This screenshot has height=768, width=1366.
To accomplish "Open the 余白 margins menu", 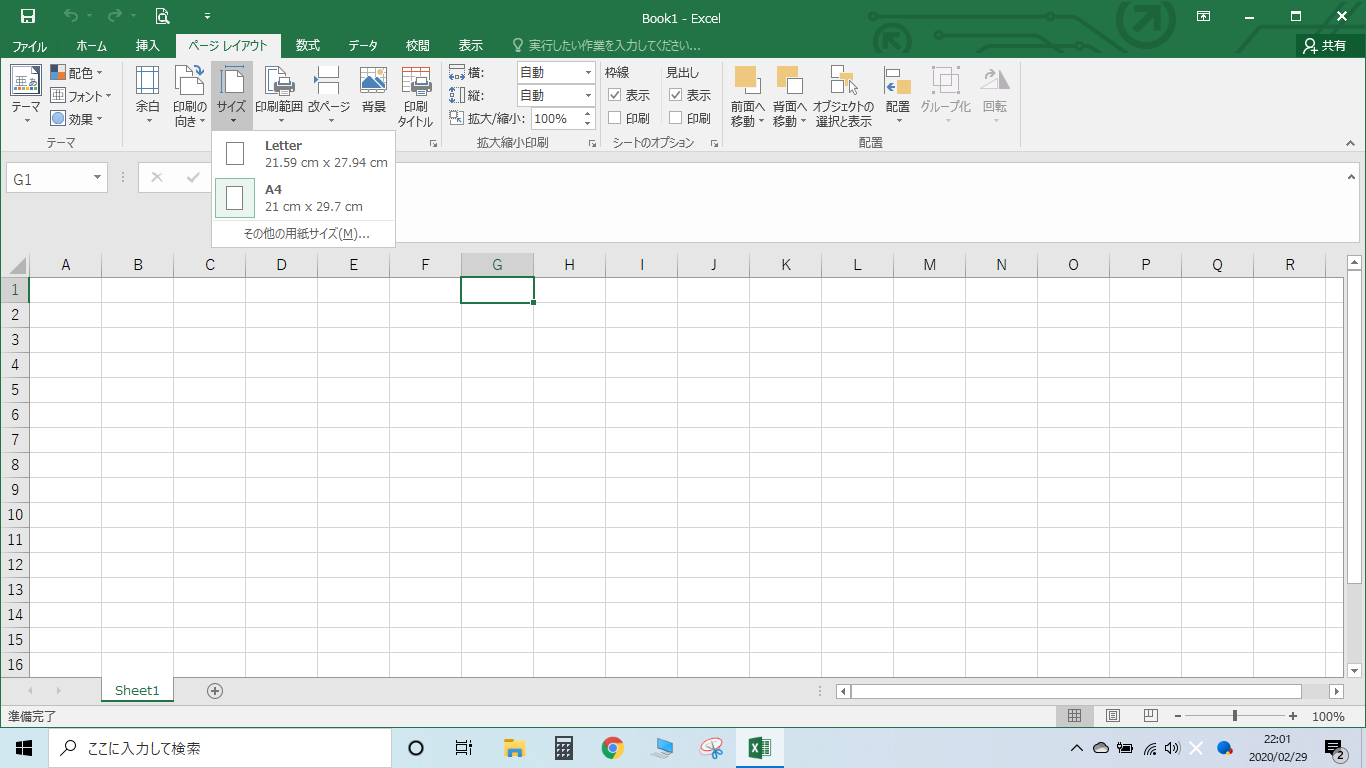I will (x=148, y=97).
